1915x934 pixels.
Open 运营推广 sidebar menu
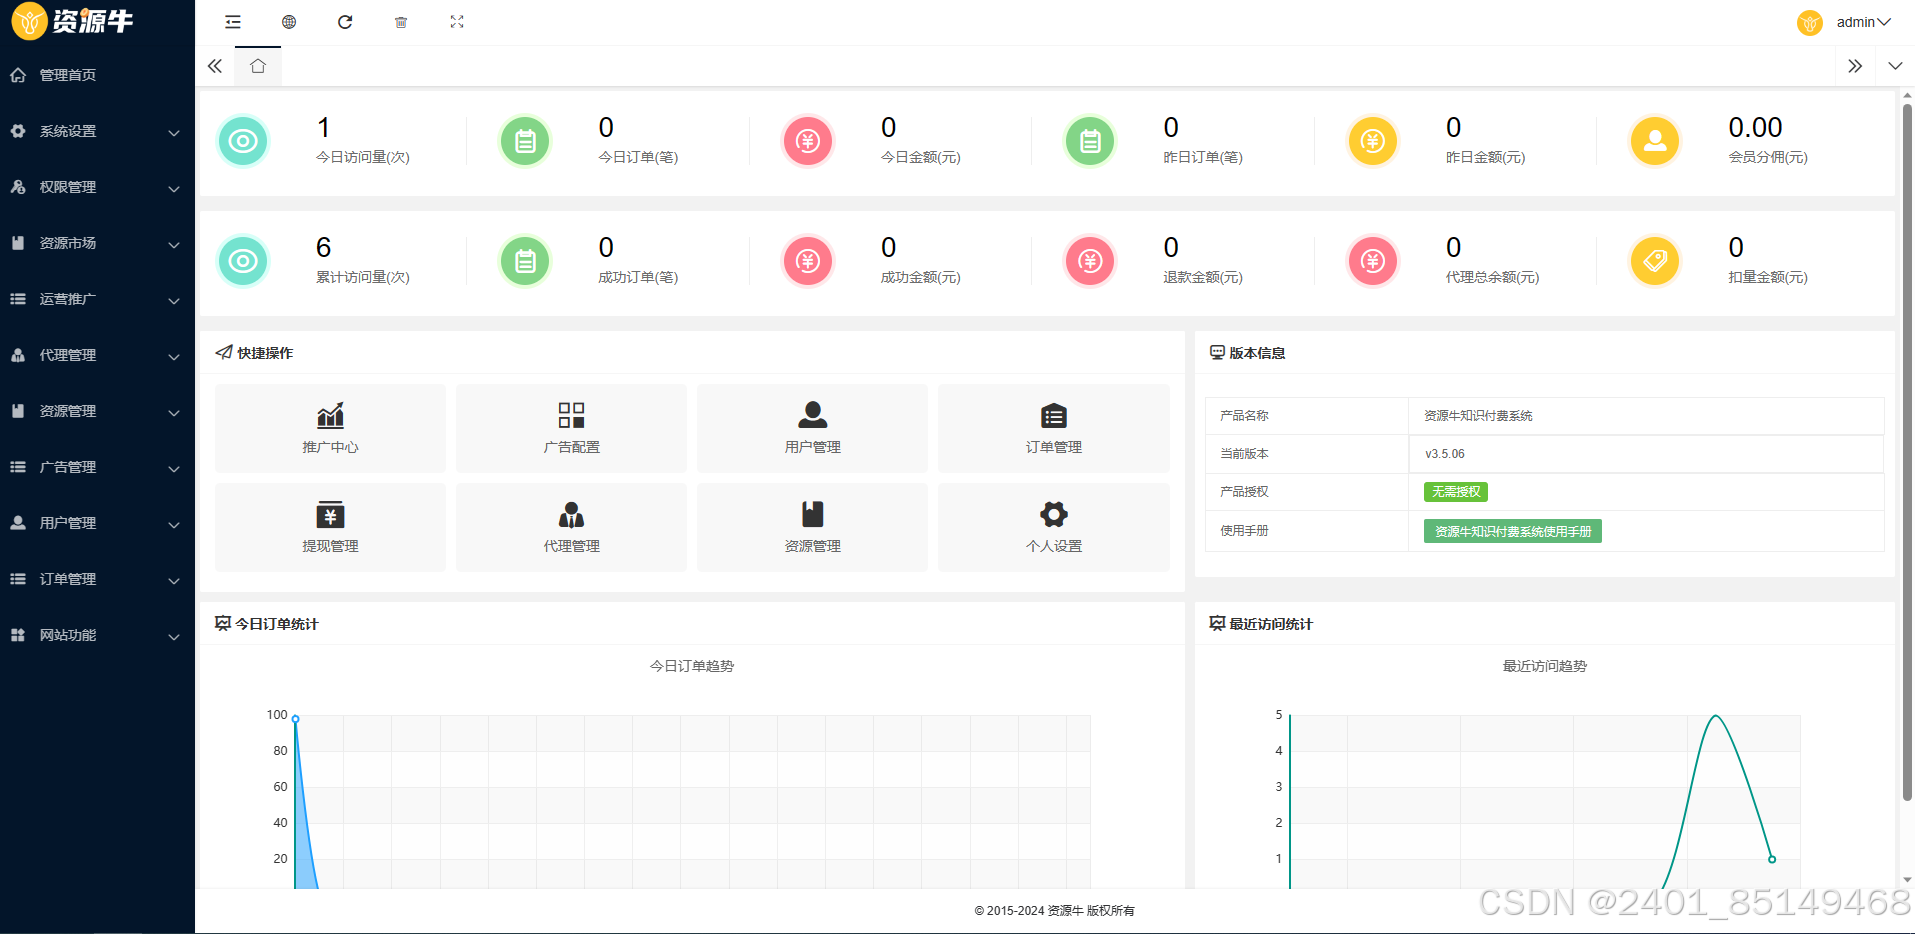pyautogui.click(x=97, y=299)
